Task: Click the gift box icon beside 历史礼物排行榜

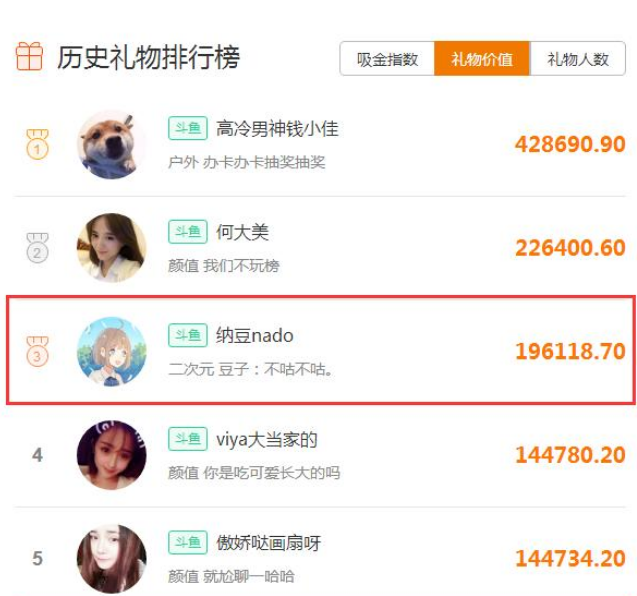Action: tap(29, 56)
